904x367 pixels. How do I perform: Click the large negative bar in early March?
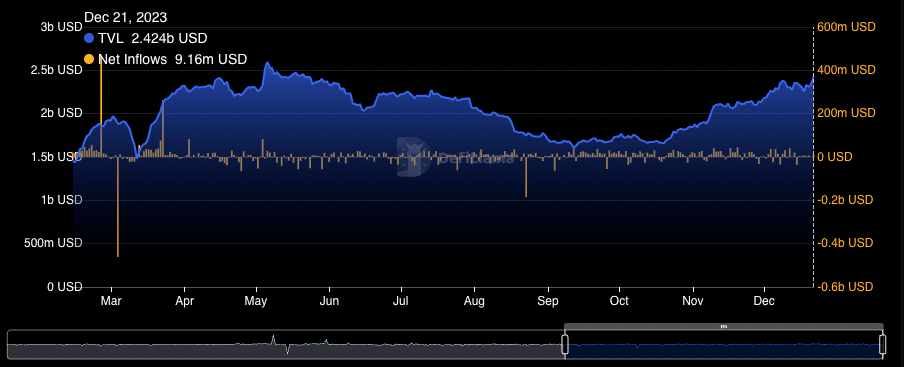[118, 206]
